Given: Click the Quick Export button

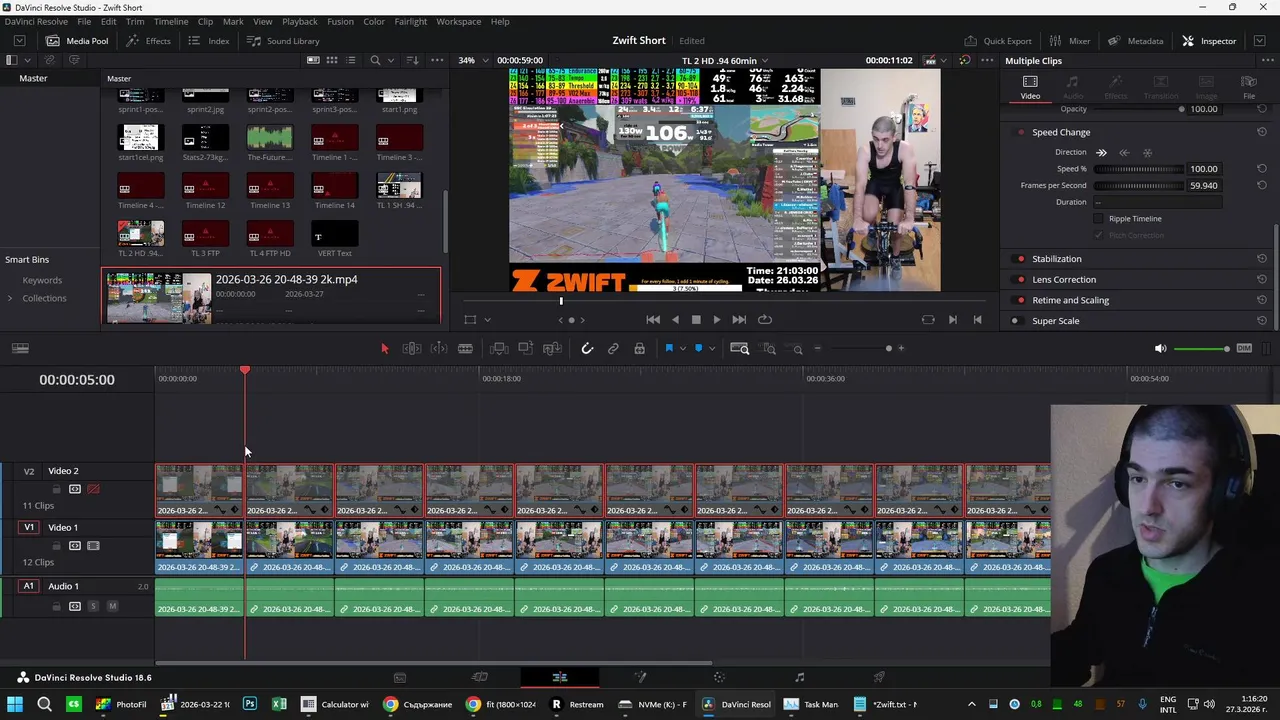Looking at the screenshot, I should (997, 41).
